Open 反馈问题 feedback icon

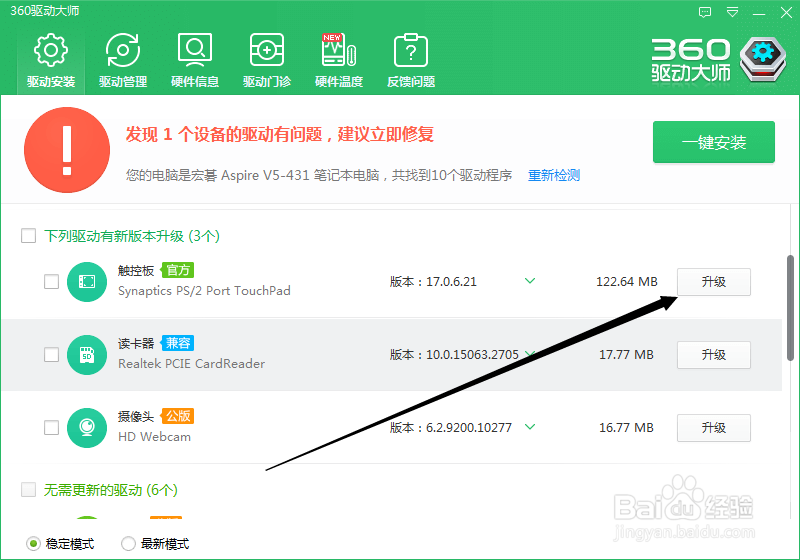(411, 60)
